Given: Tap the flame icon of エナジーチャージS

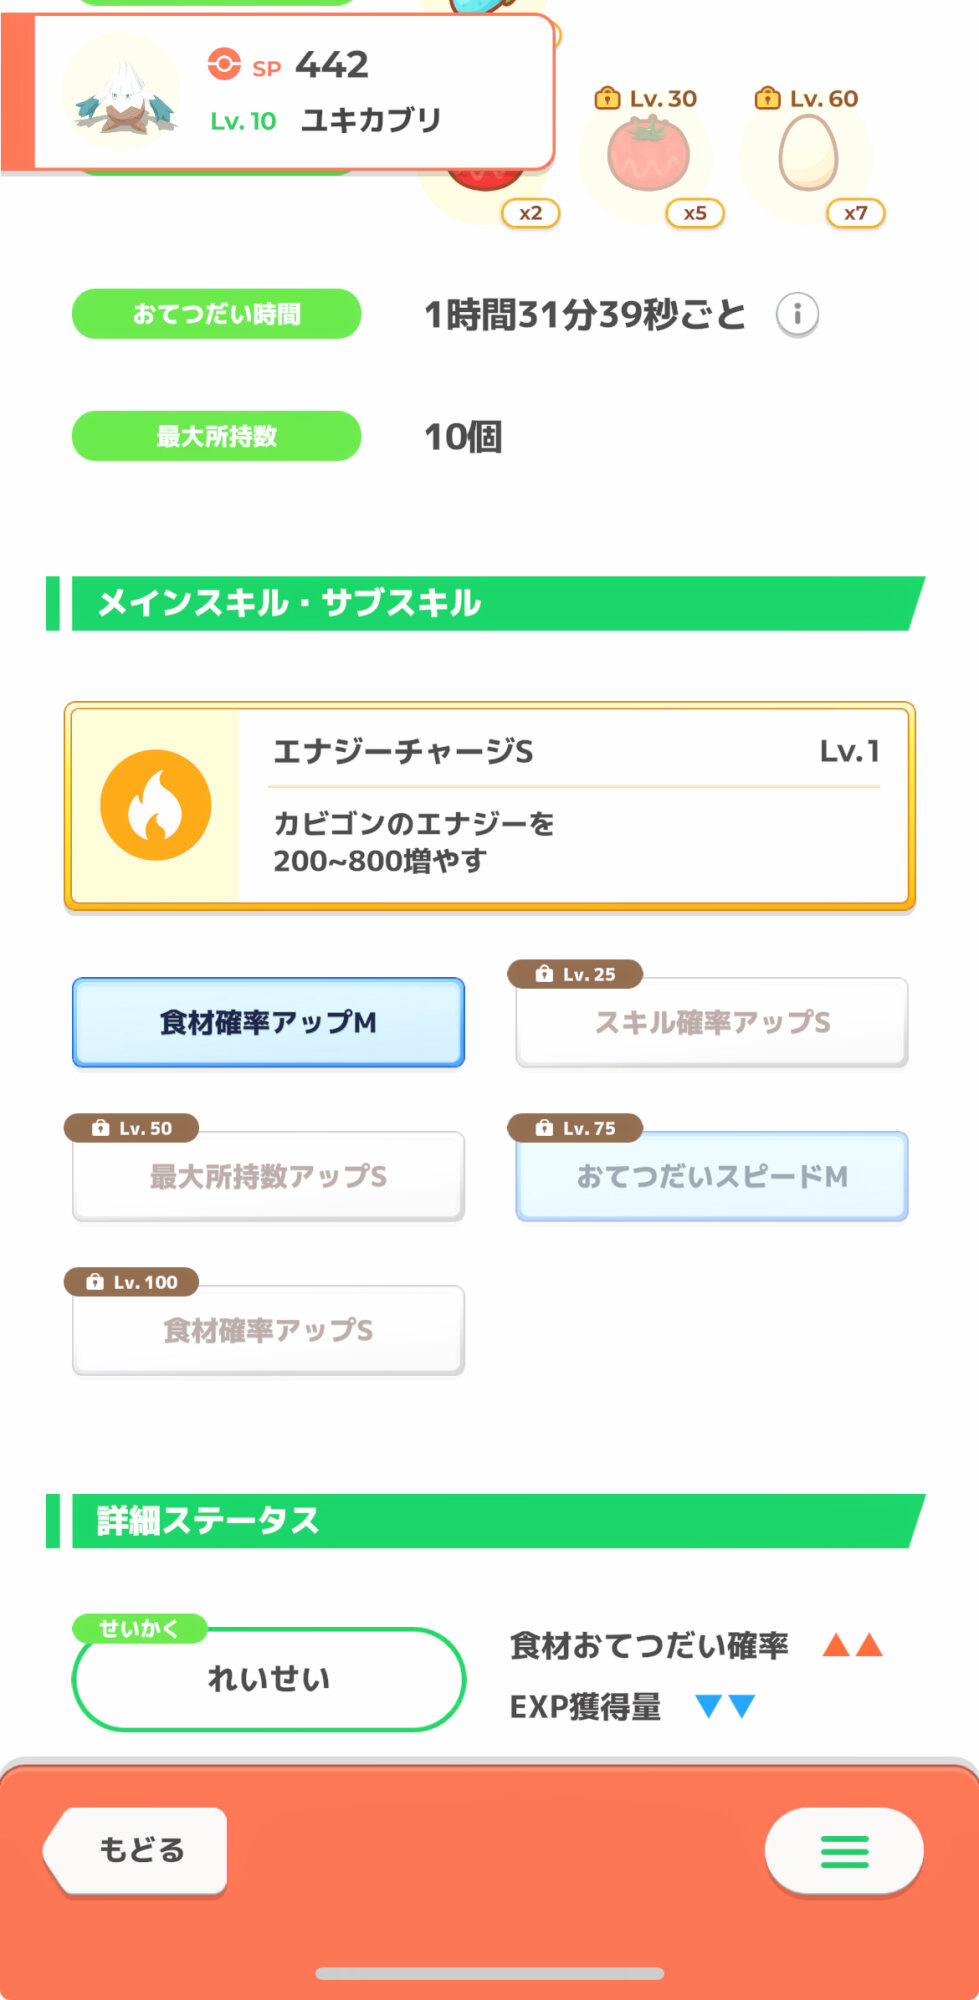Looking at the screenshot, I should click(156, 805).
